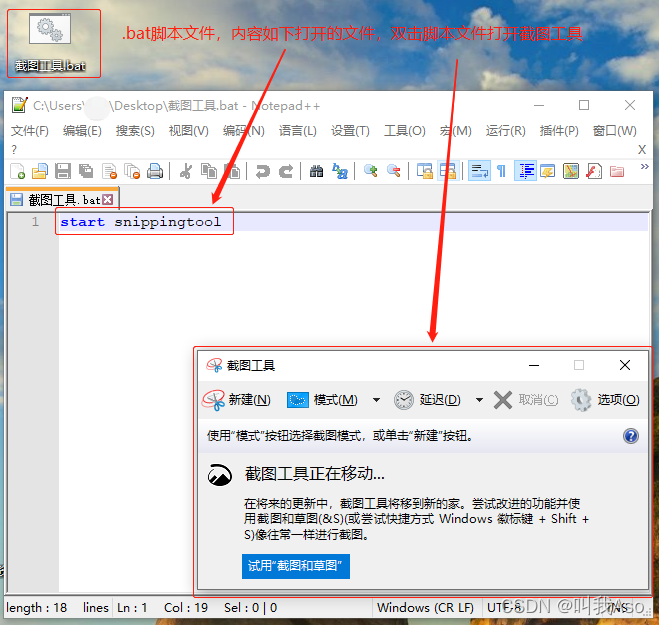This screenshot has height=625, width=659.
Task: Open the 视图(V) menu
Action: coord(189,131)
